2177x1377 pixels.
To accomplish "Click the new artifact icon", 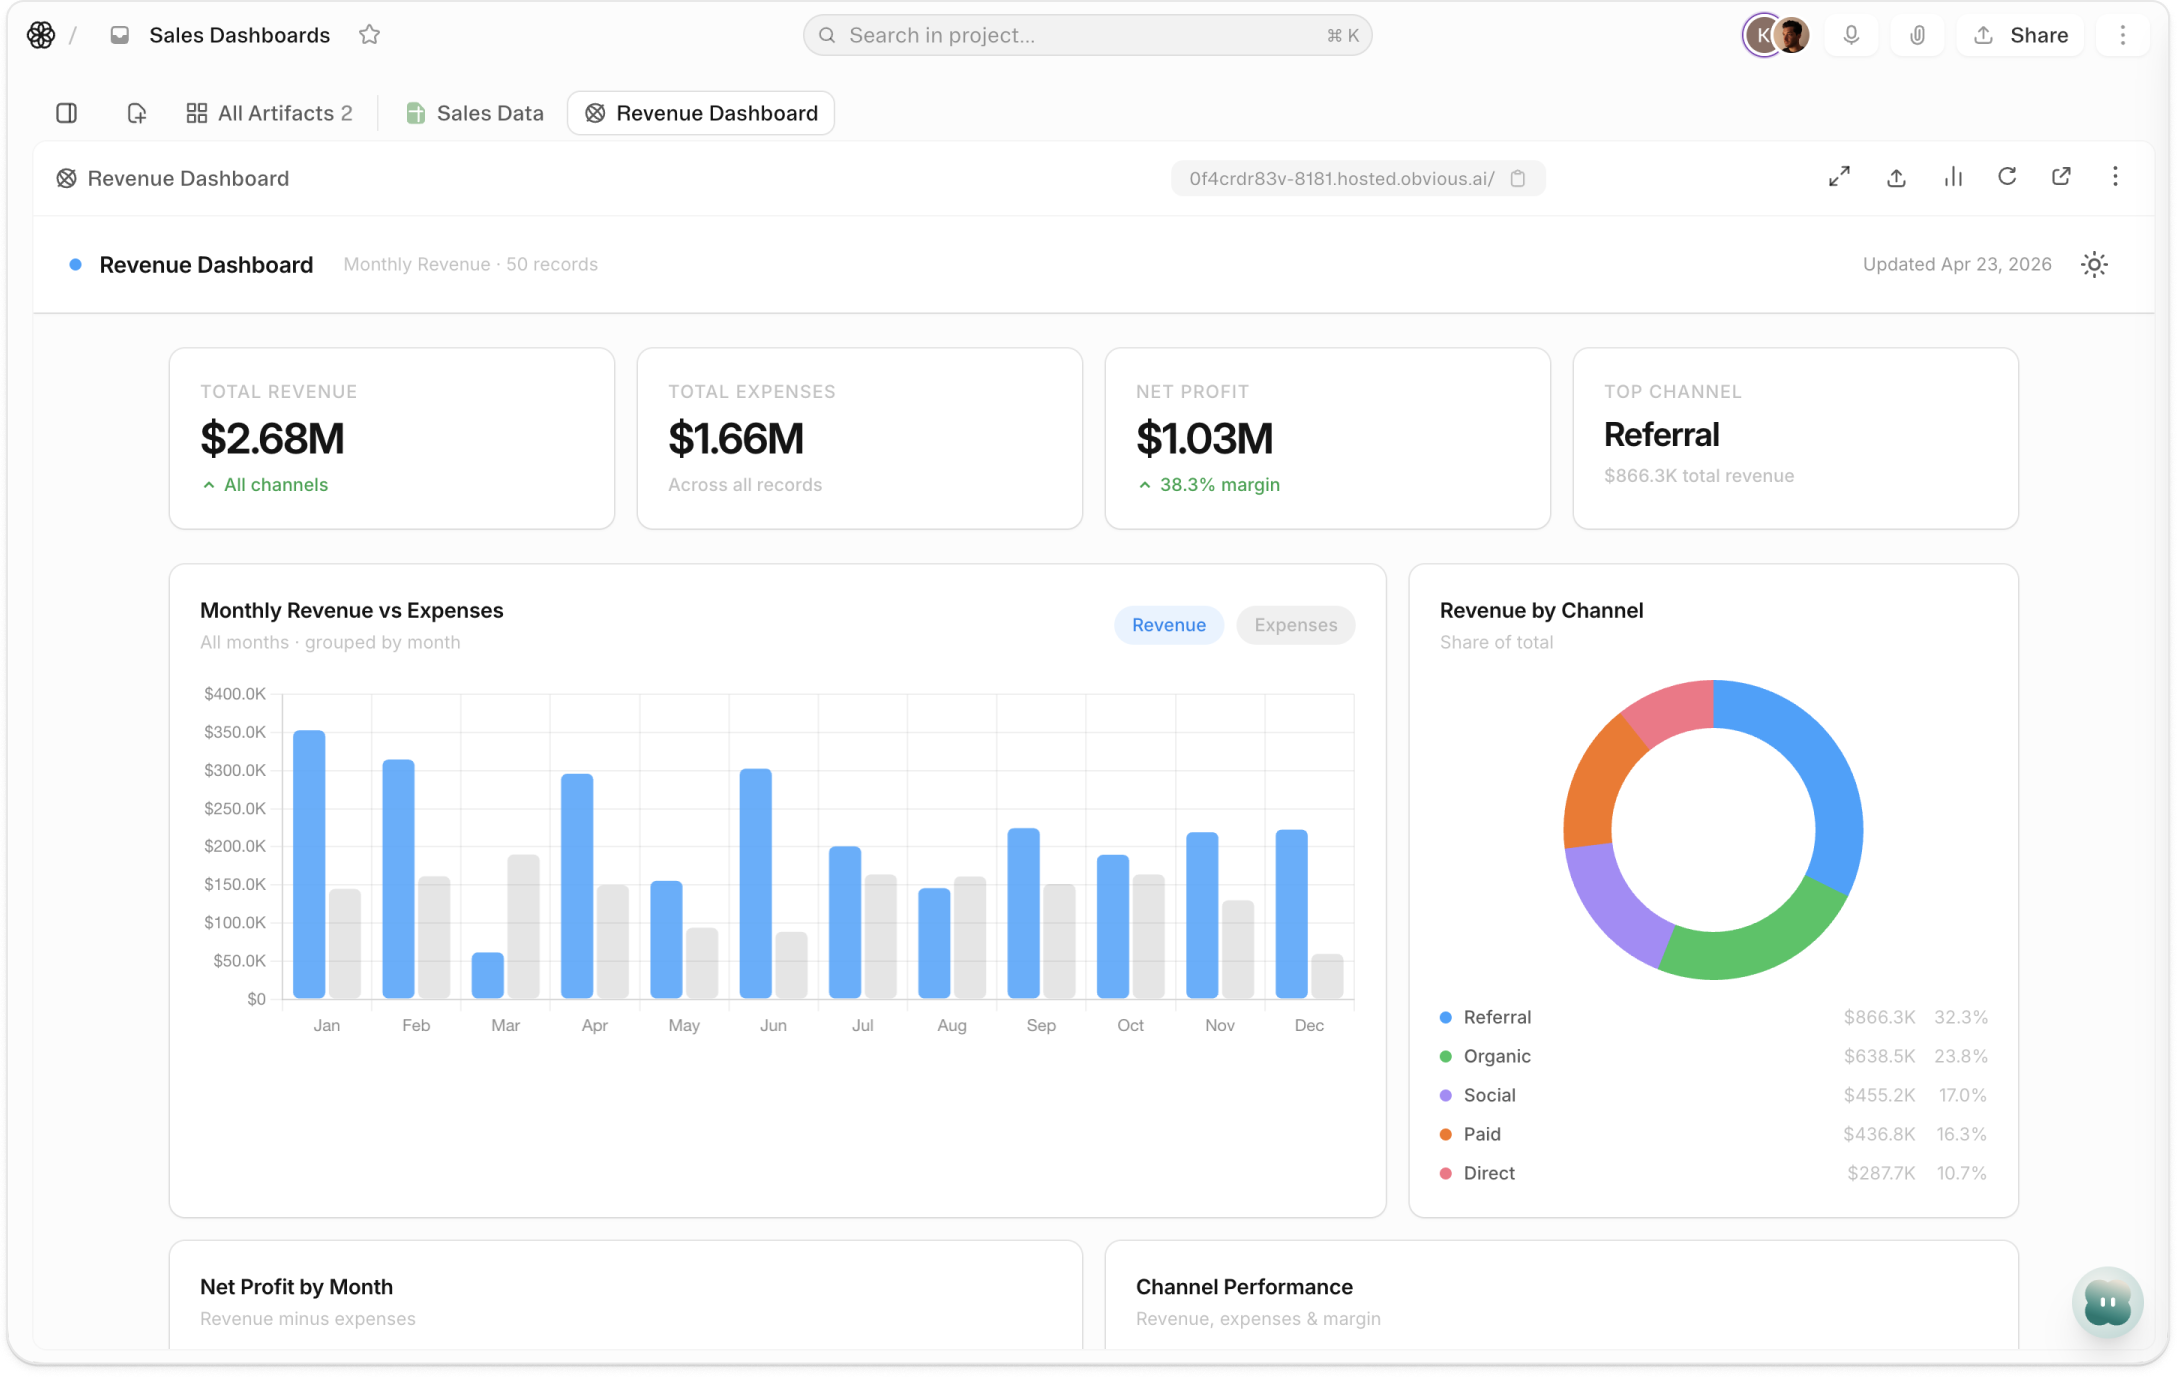I will 136,113.
